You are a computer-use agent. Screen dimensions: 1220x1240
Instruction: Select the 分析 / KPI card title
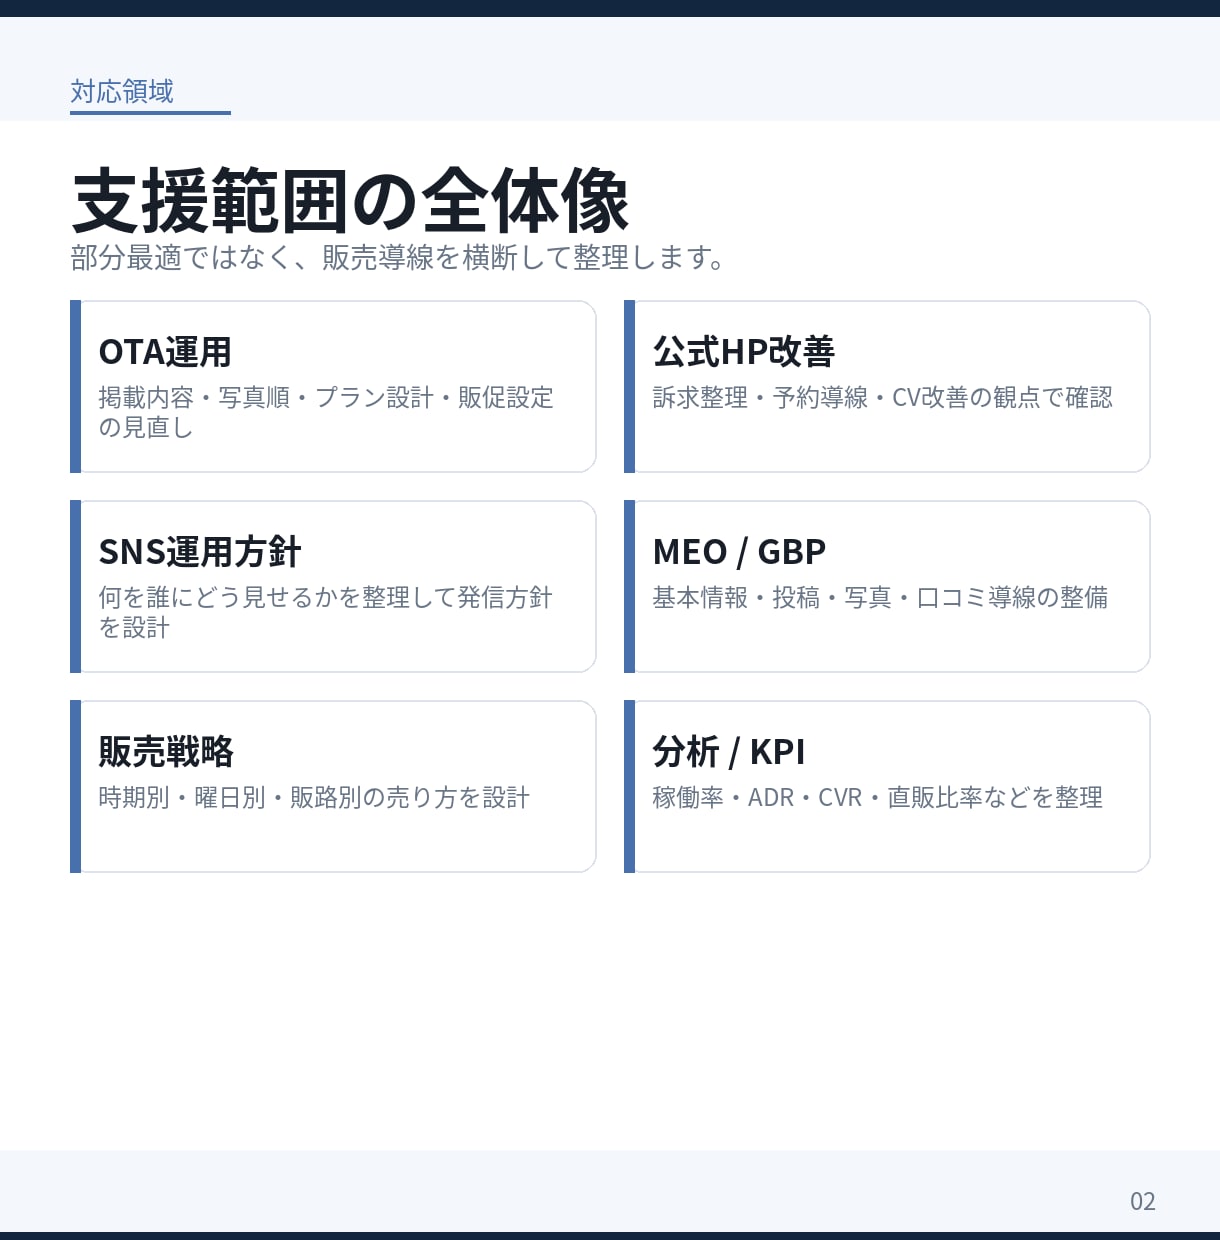pyautogui.click(x=728, y=752)
